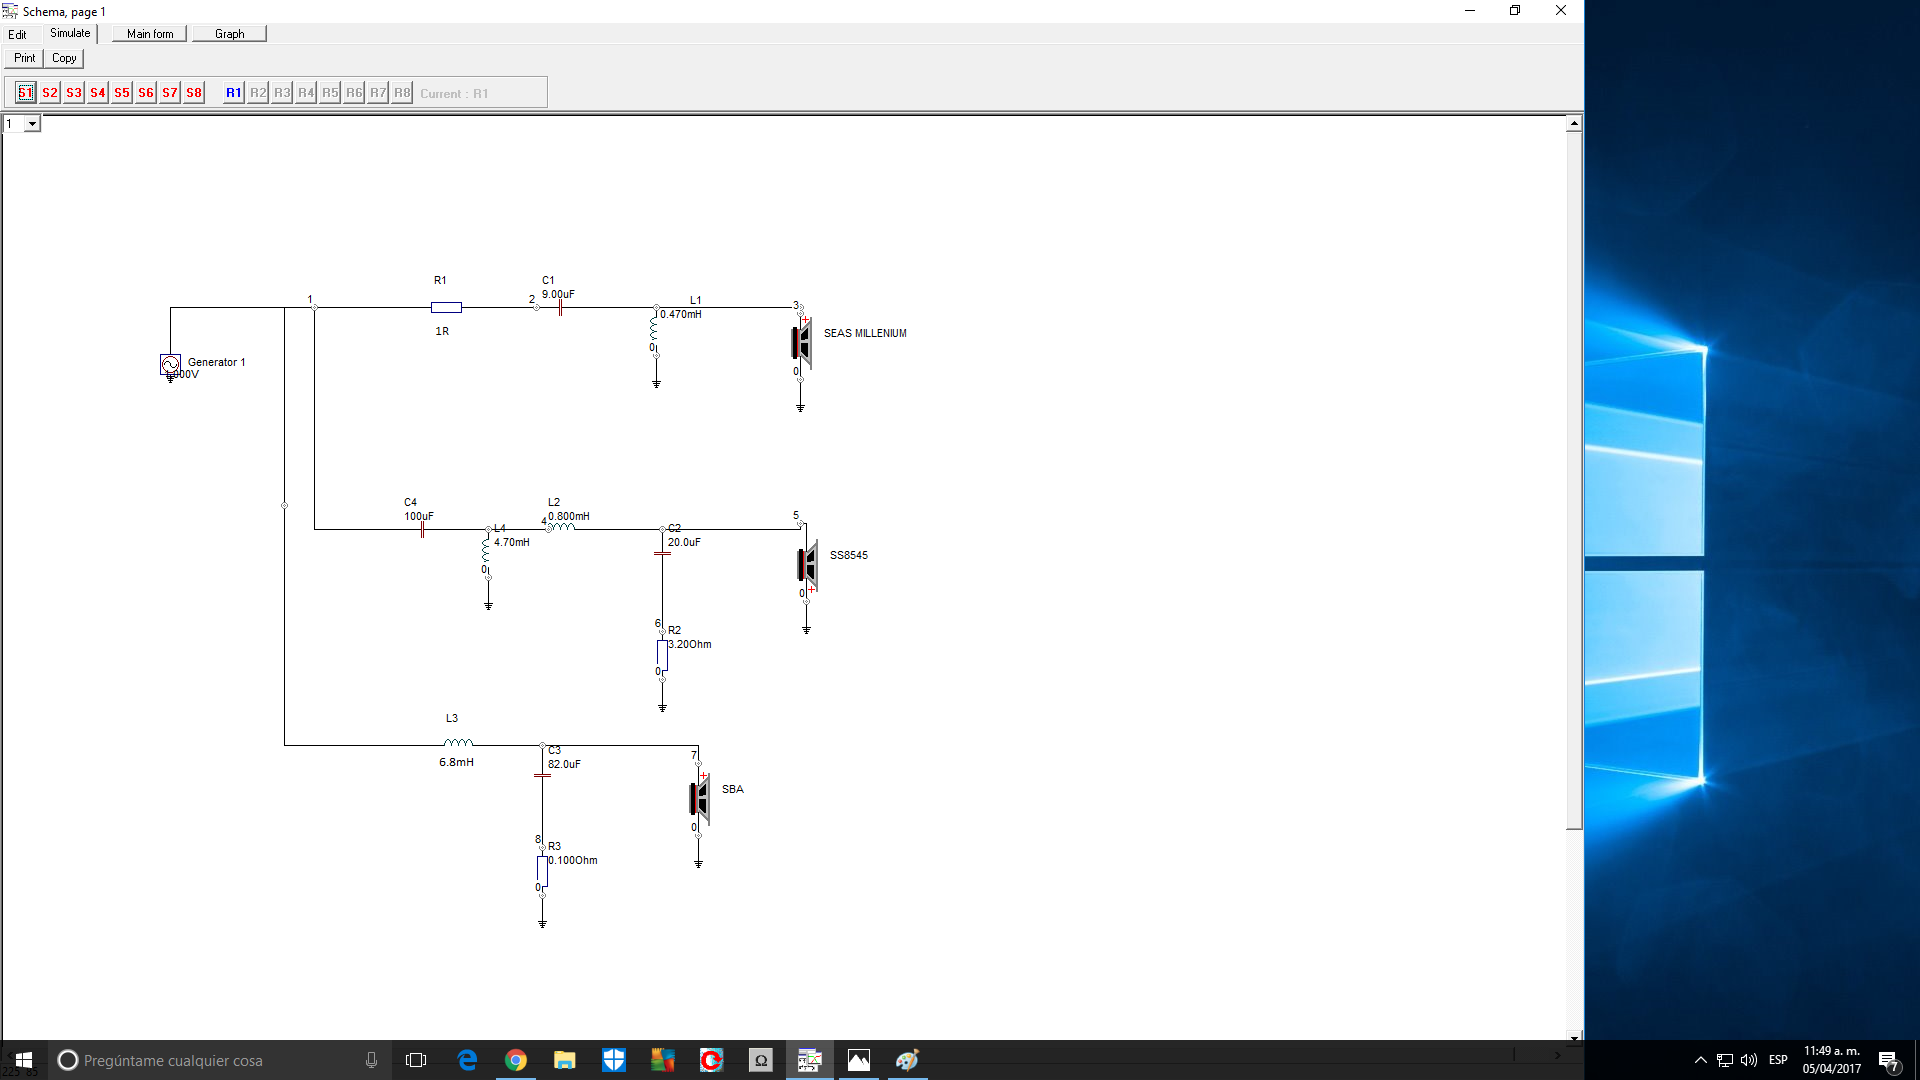Open Task View from taskbar
The width and height of the screenshot is (1920, 1080).
416,1060
